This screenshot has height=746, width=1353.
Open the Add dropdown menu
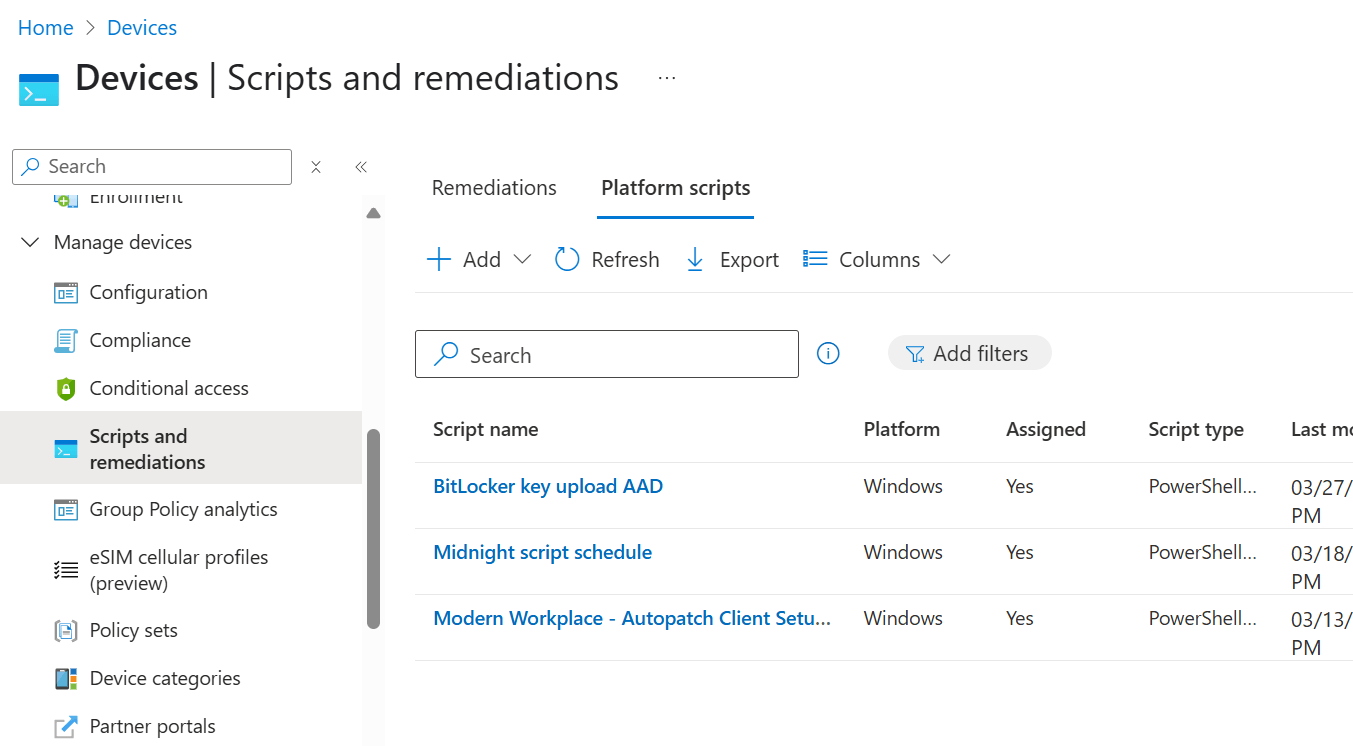point(479,260)
